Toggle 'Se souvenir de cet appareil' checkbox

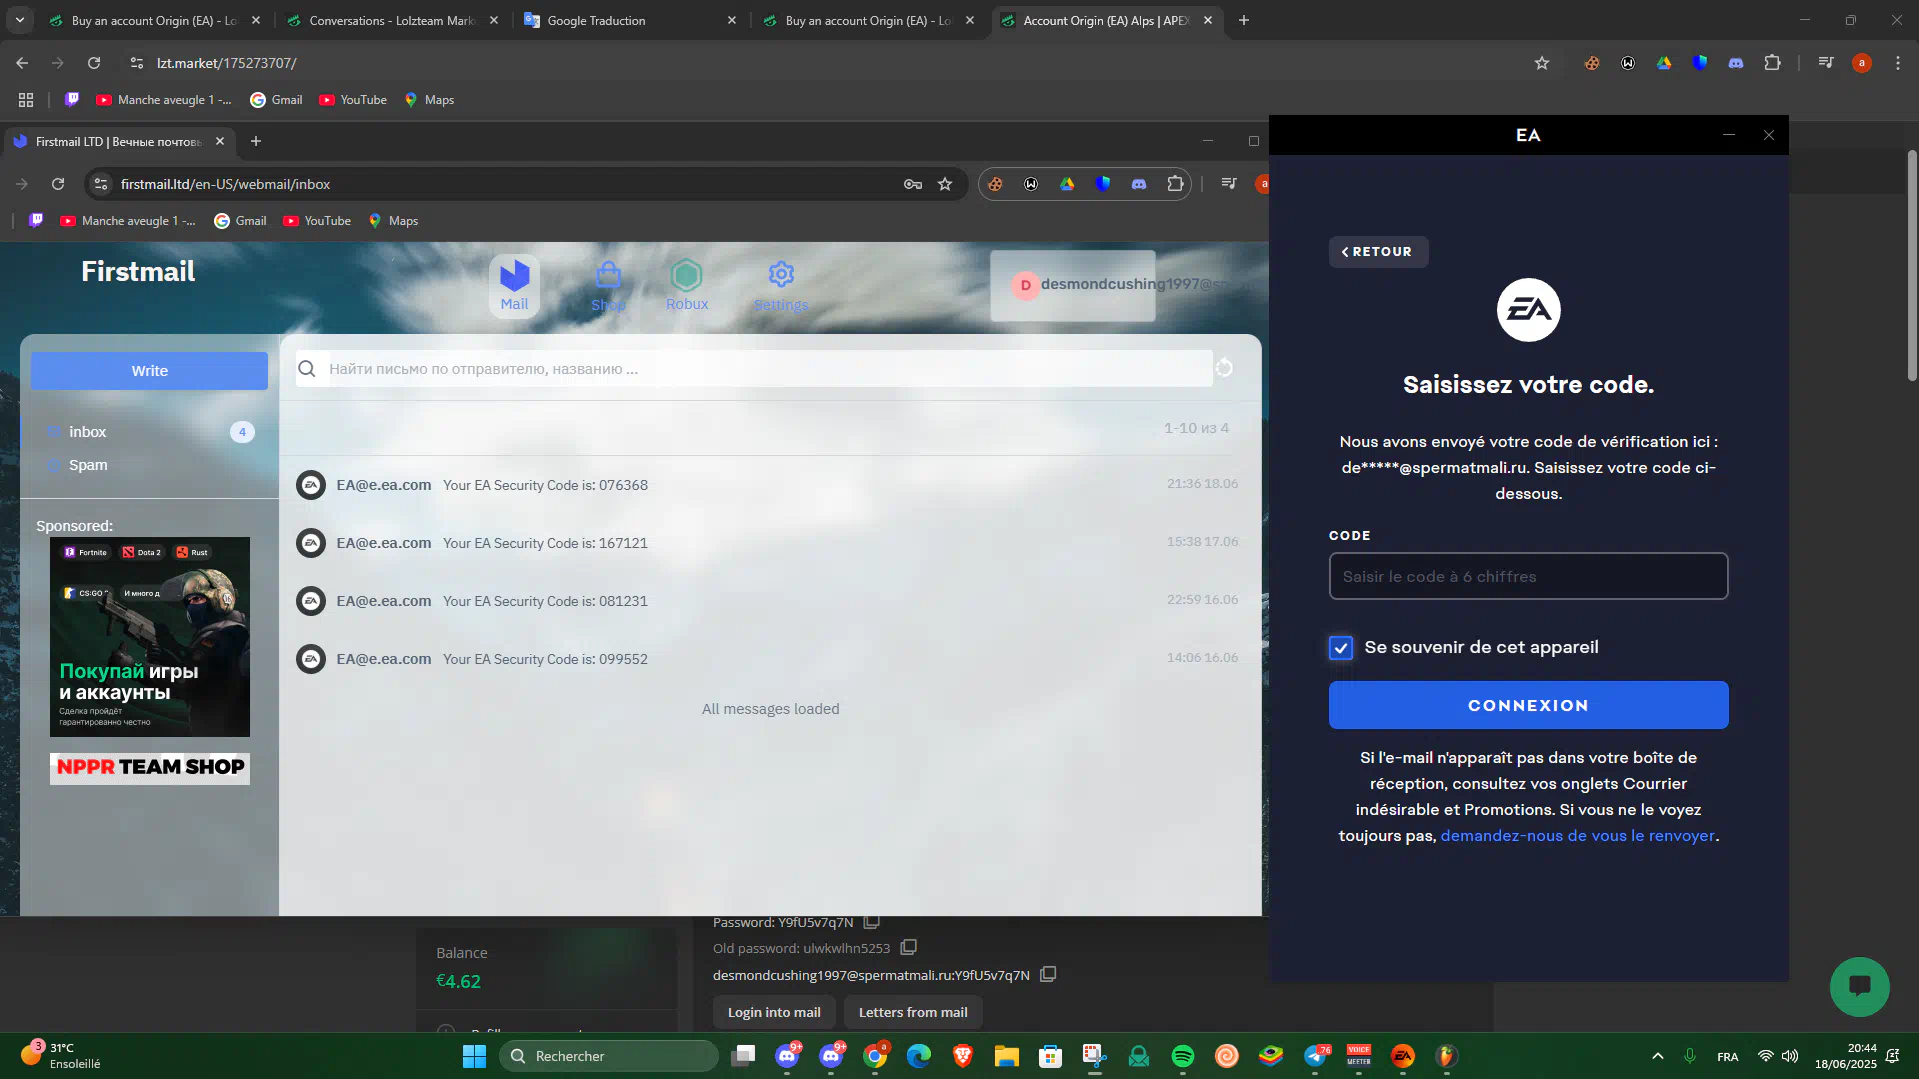click(1341, 648)
